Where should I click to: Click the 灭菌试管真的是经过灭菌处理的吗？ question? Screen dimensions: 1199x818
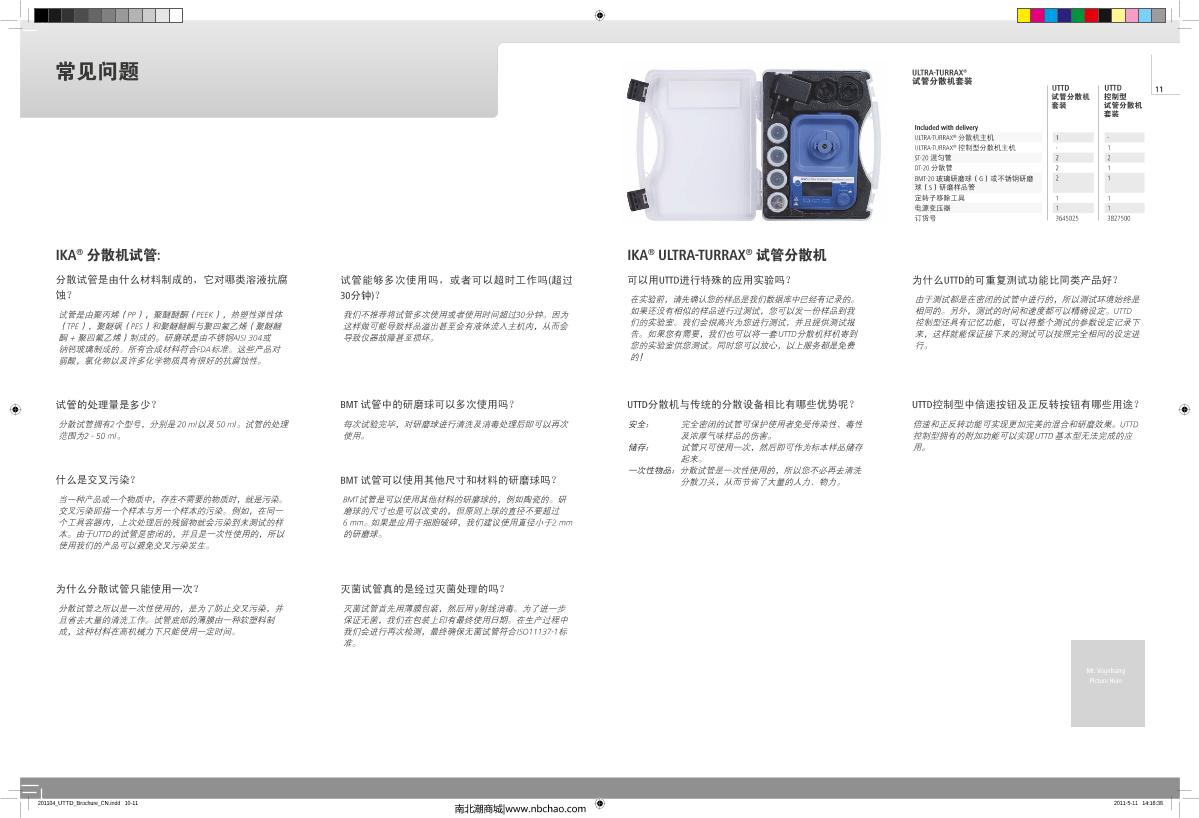pos(422,588)
